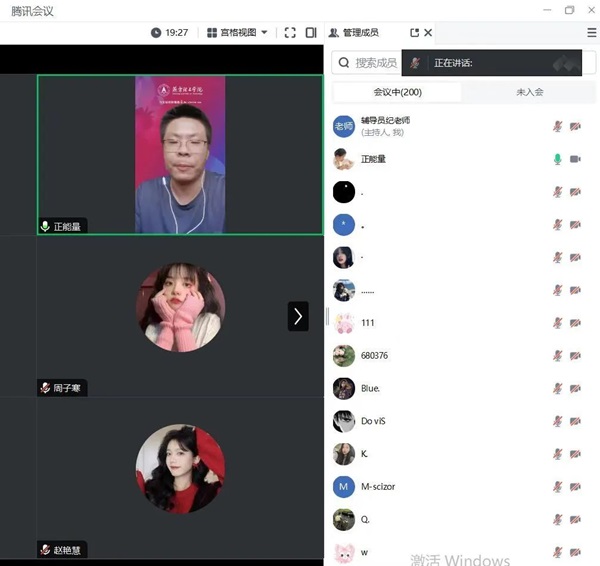
Task: Click the camera-off icon for 680376
Action: click(575, 355)
